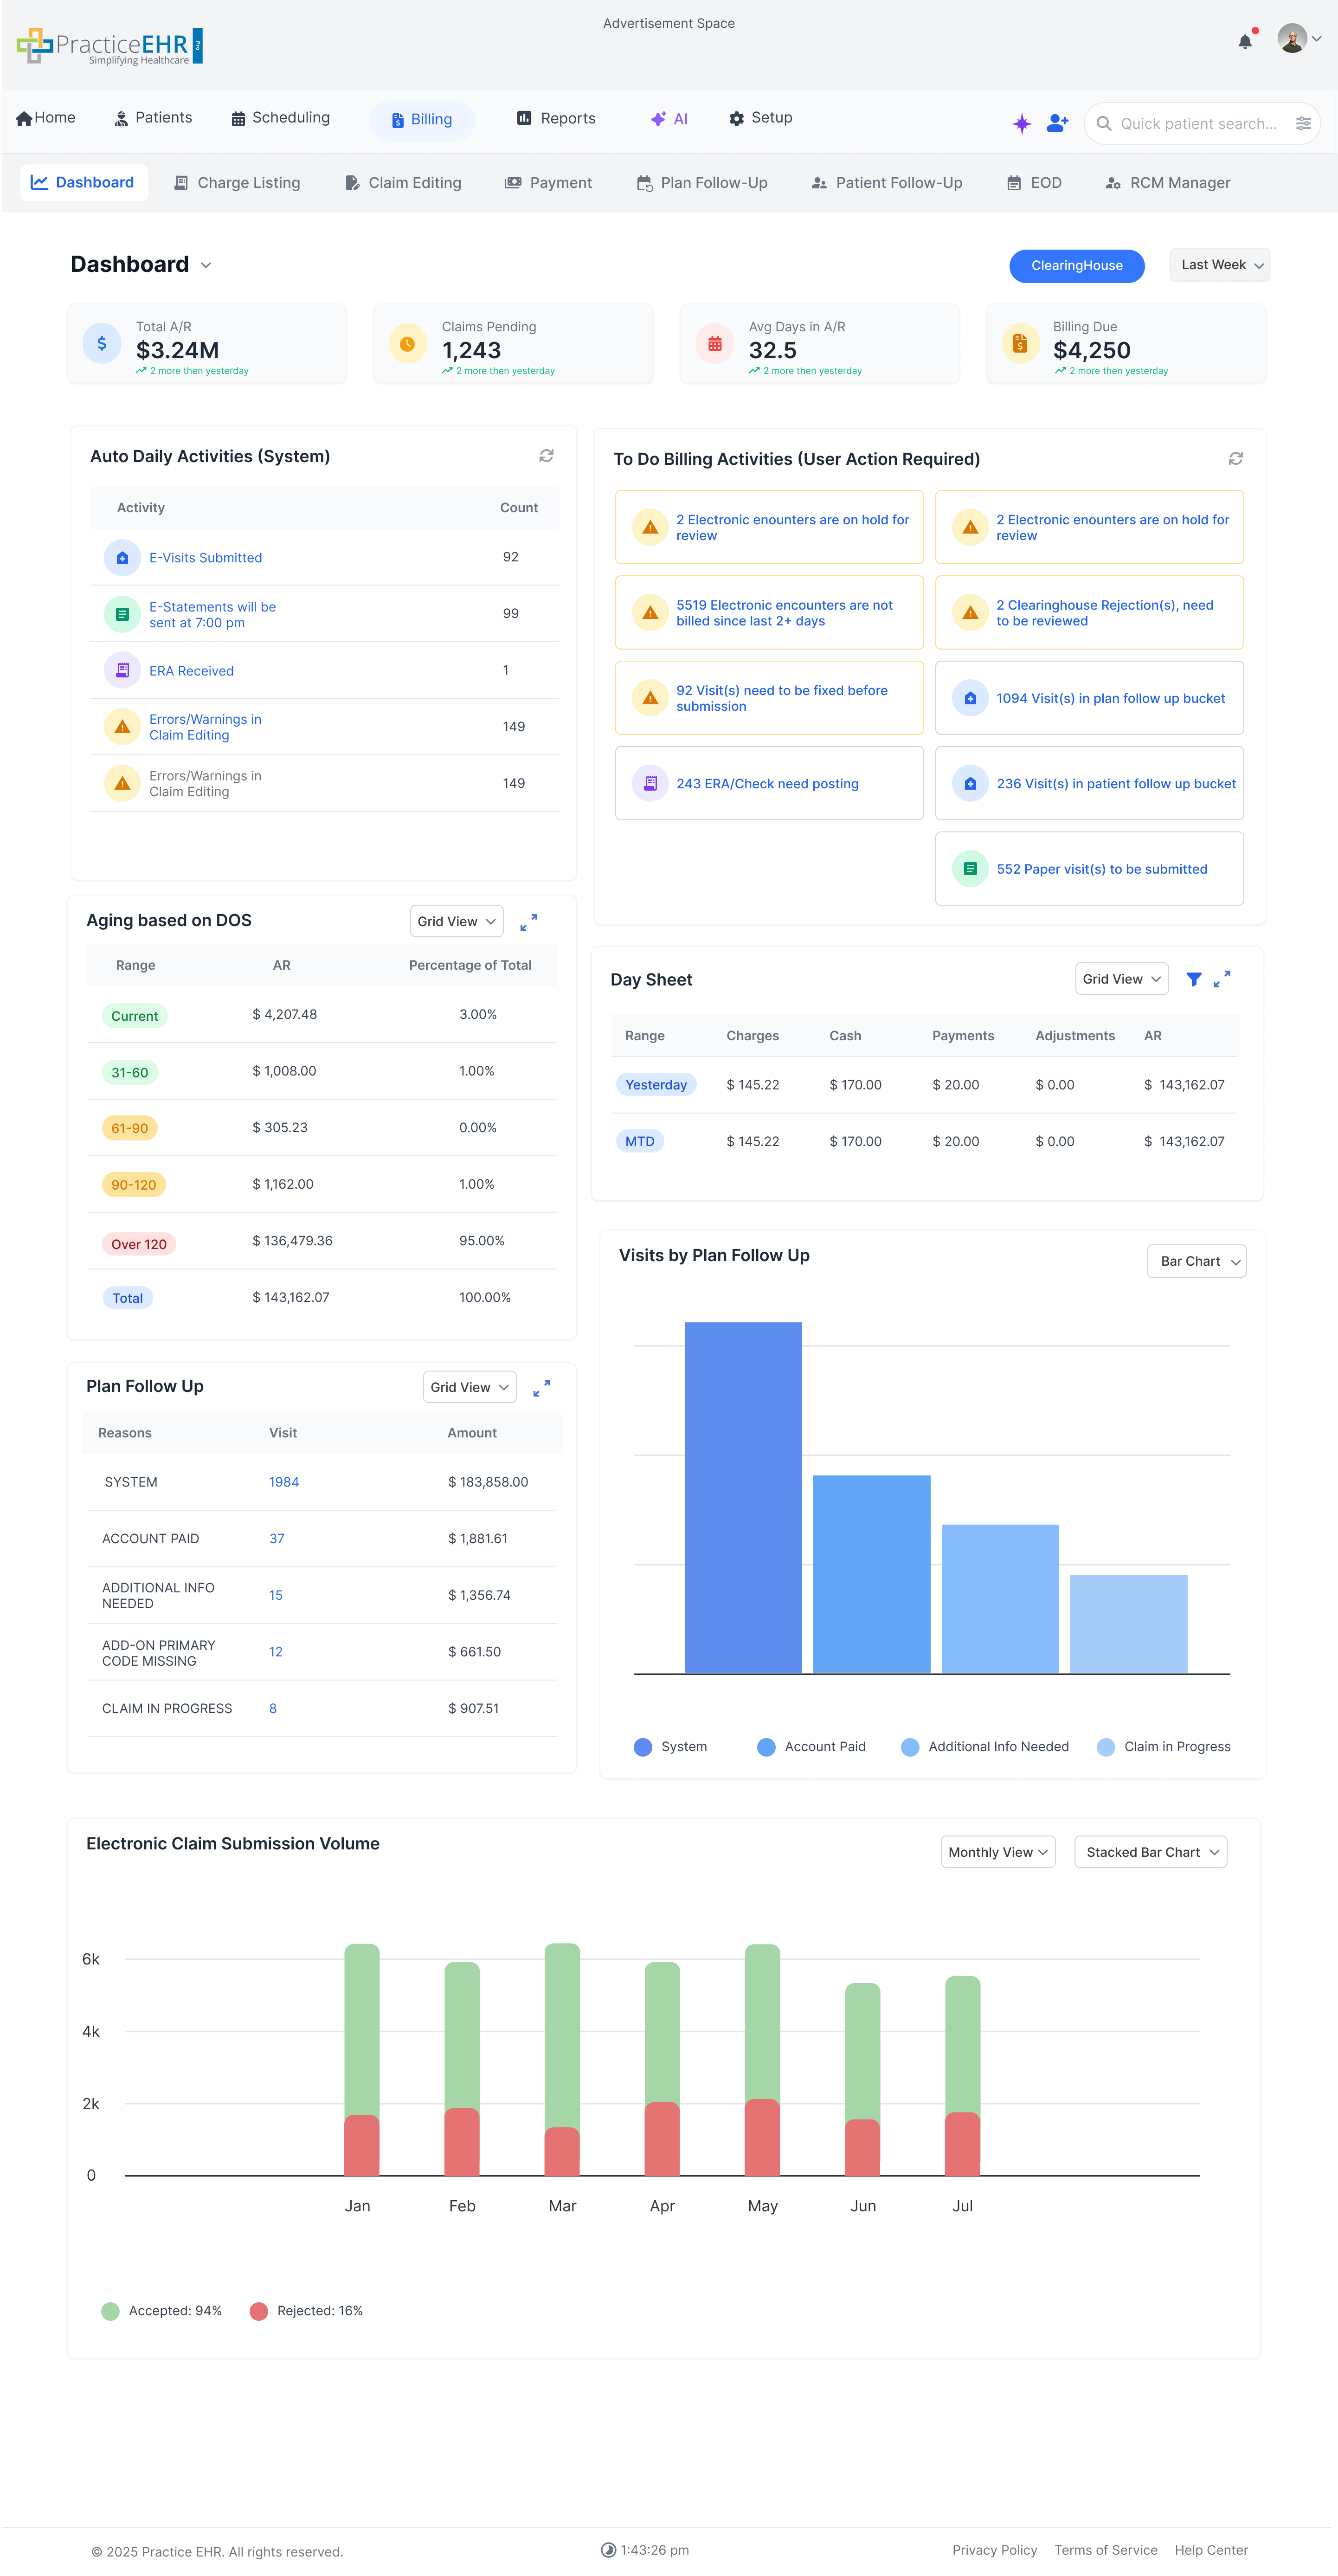View the 1984 SYSTEM visits link
The image size is (1338, 2576).
(284, 1482)
